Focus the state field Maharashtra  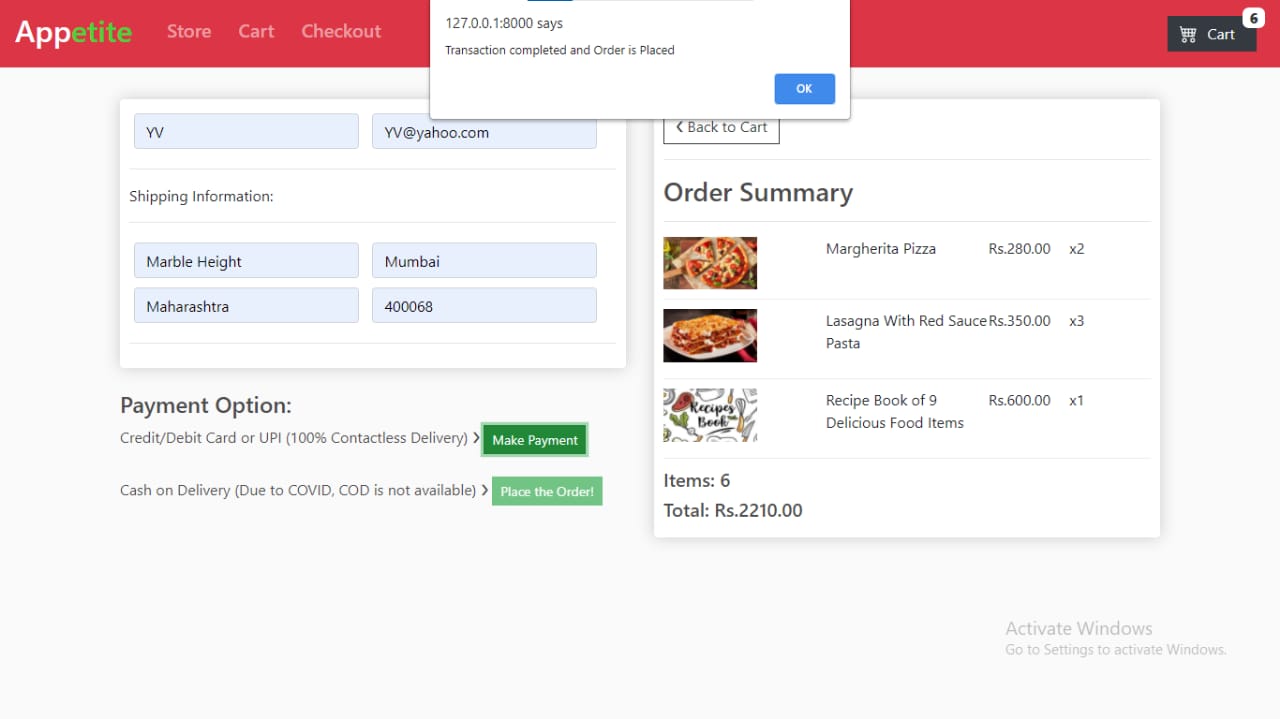point(246,305)
